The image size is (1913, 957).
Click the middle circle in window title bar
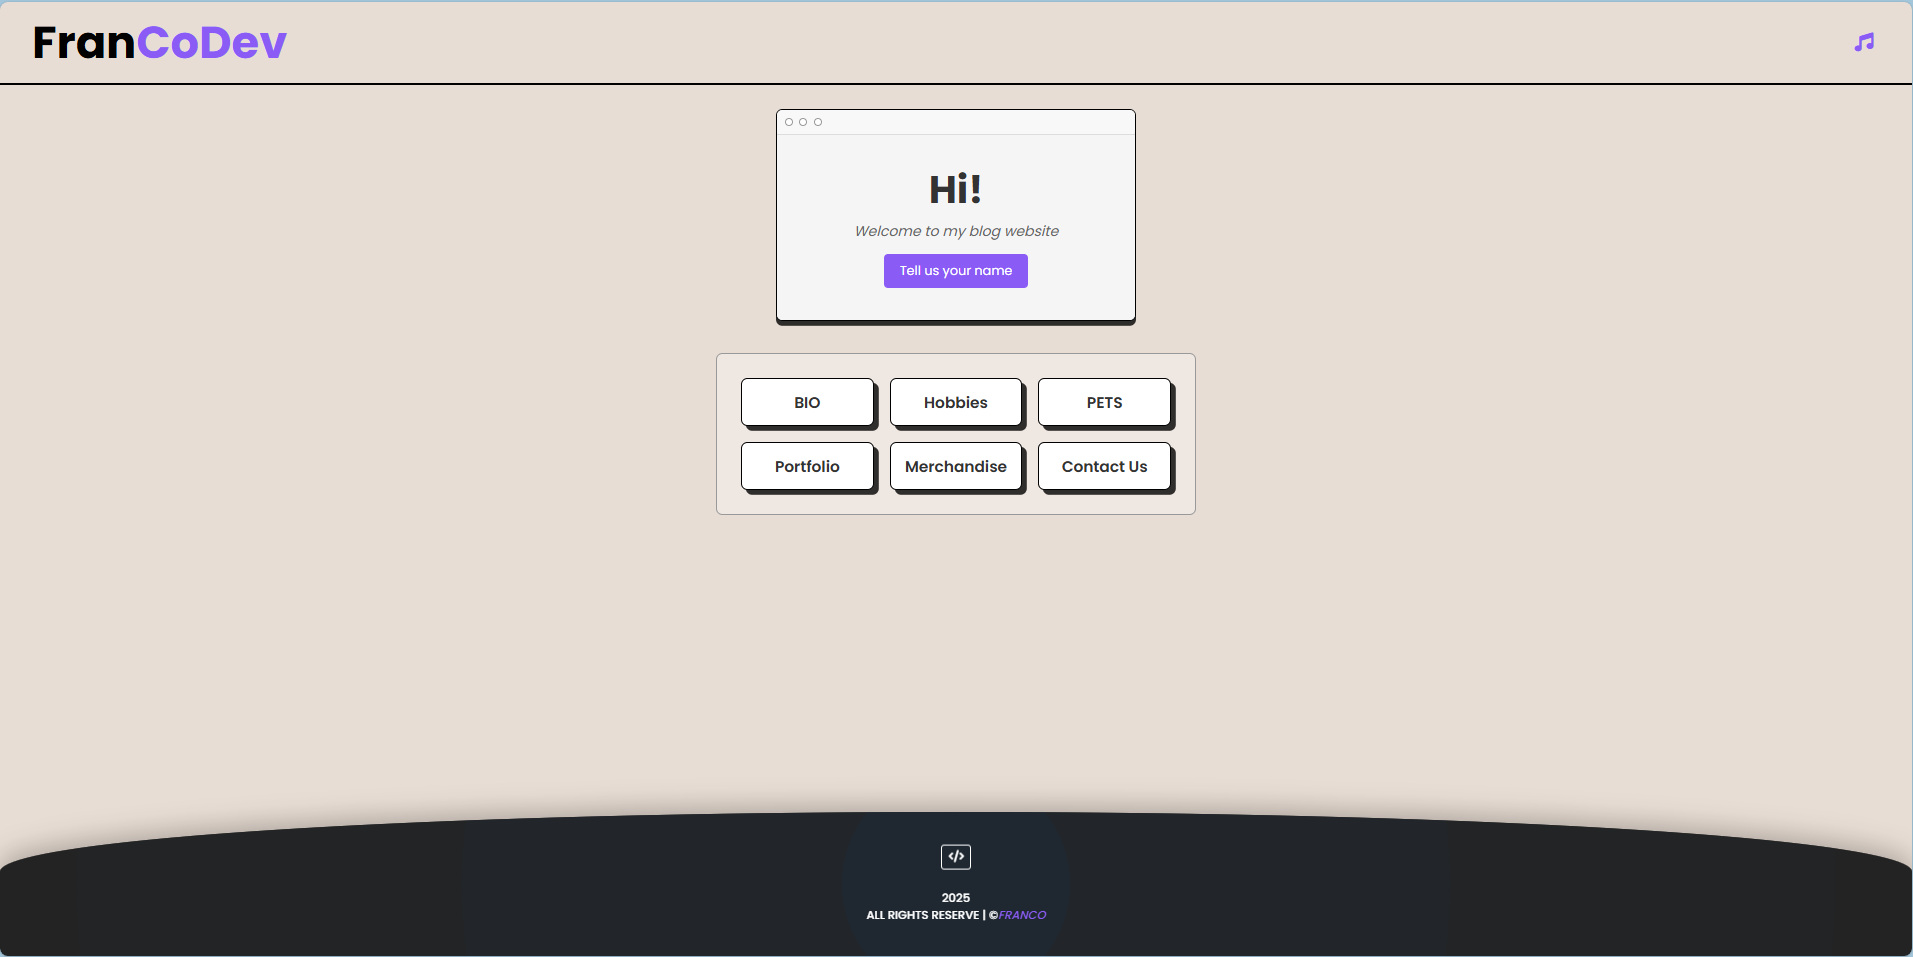[803, 122]
